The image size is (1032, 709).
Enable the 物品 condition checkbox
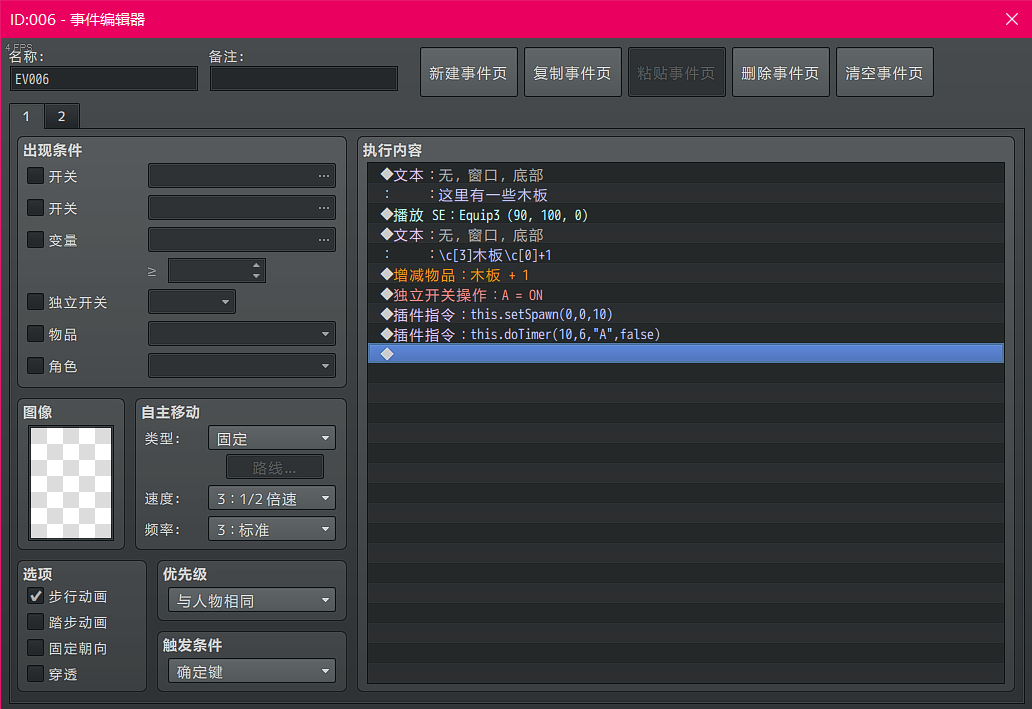[36, 334]
